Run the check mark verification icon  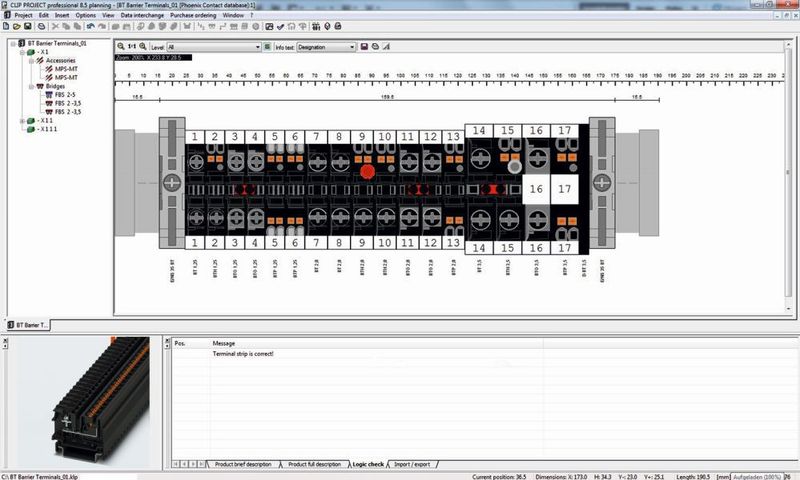[280, 26]
